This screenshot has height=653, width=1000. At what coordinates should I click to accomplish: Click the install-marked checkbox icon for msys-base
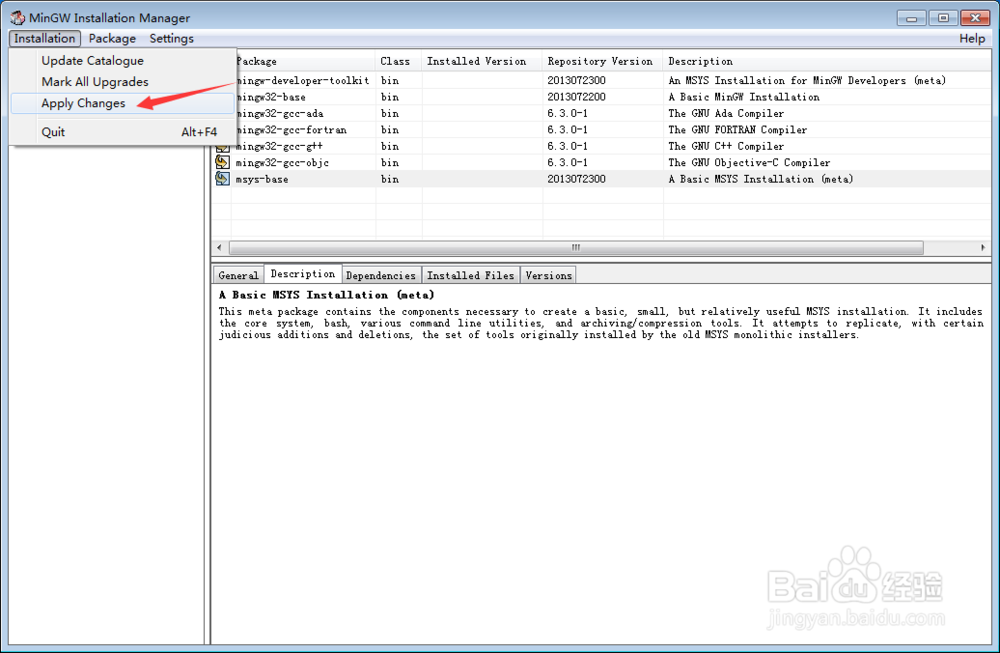(222, 179)
